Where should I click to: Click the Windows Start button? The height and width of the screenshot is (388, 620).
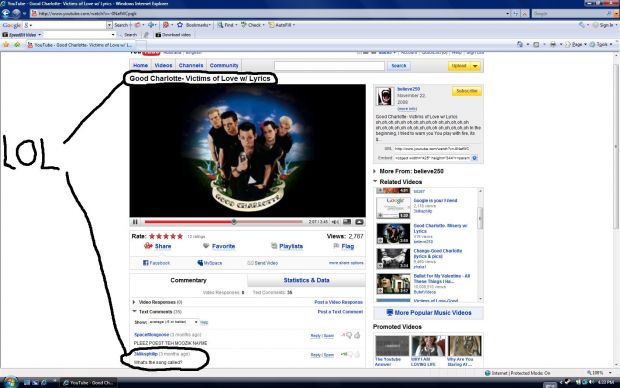[x=10, y=382]
